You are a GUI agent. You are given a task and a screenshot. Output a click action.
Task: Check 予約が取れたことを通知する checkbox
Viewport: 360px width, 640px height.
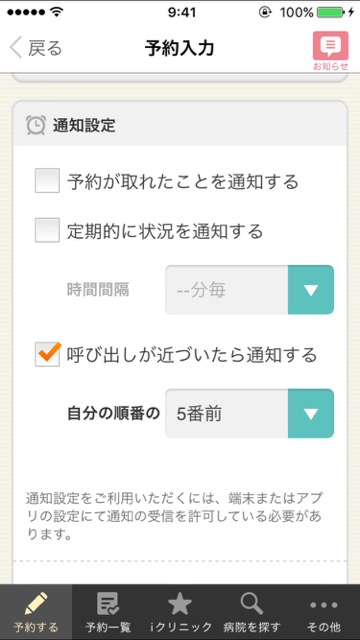[x=47, y=180]
